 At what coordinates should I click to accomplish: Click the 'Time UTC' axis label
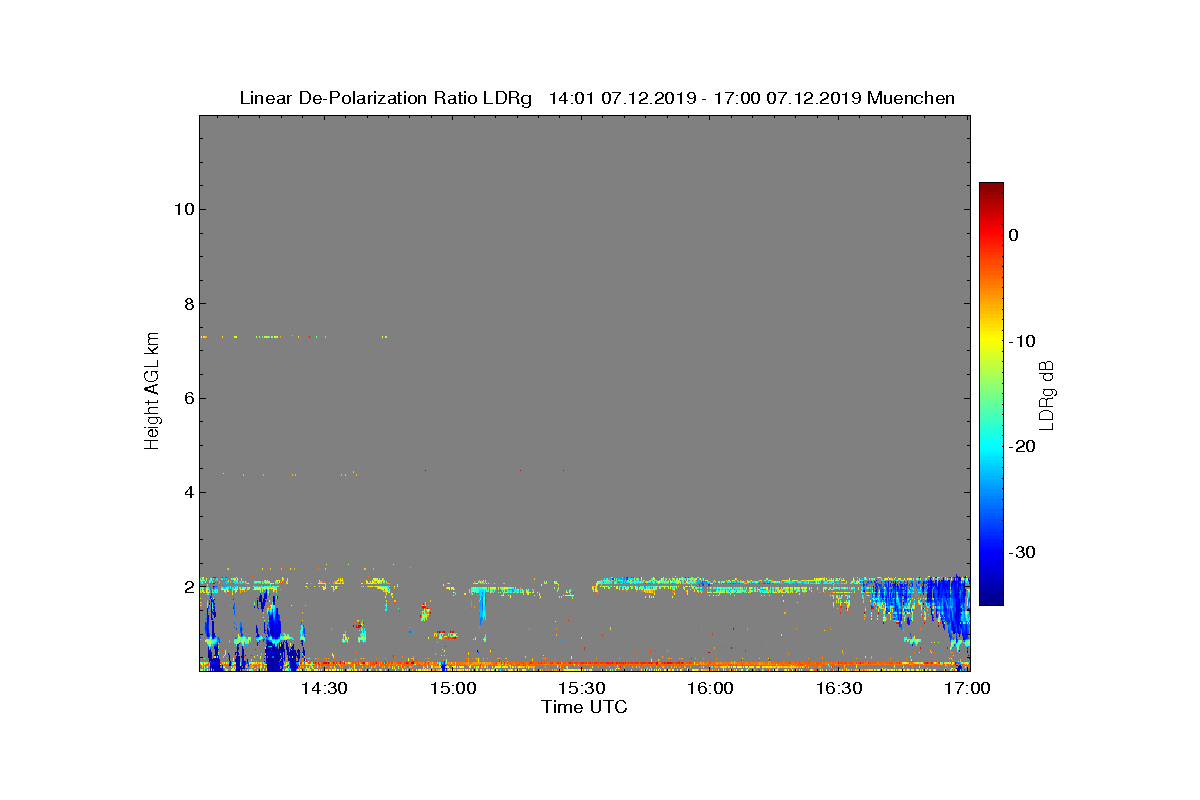585,707
